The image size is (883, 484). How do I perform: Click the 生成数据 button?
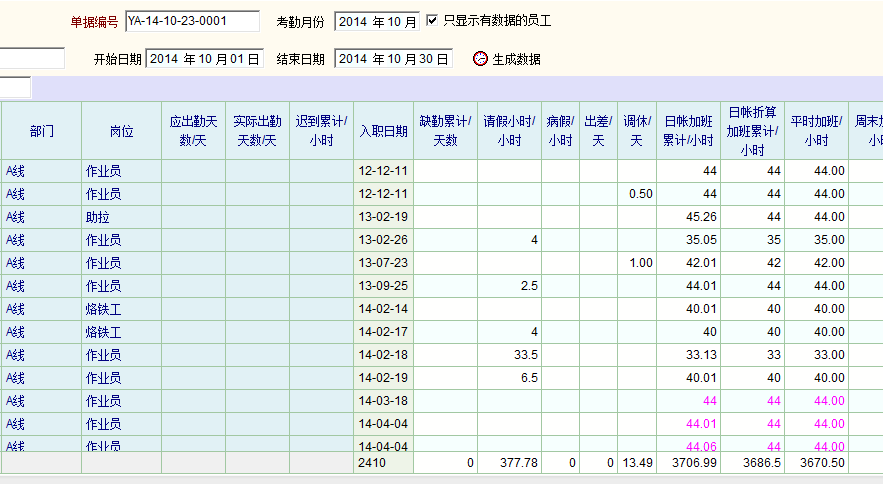pyautogui.click(x=516, y=59)
